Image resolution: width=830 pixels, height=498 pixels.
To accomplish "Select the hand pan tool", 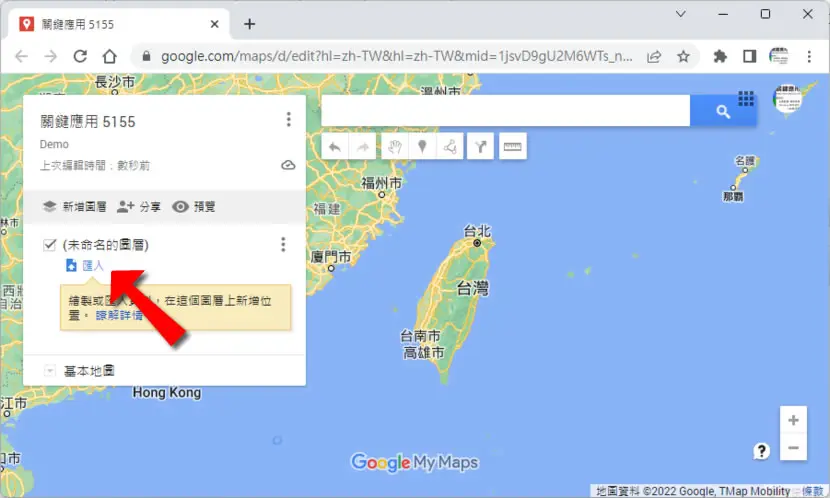I will [x=394, y=147].
